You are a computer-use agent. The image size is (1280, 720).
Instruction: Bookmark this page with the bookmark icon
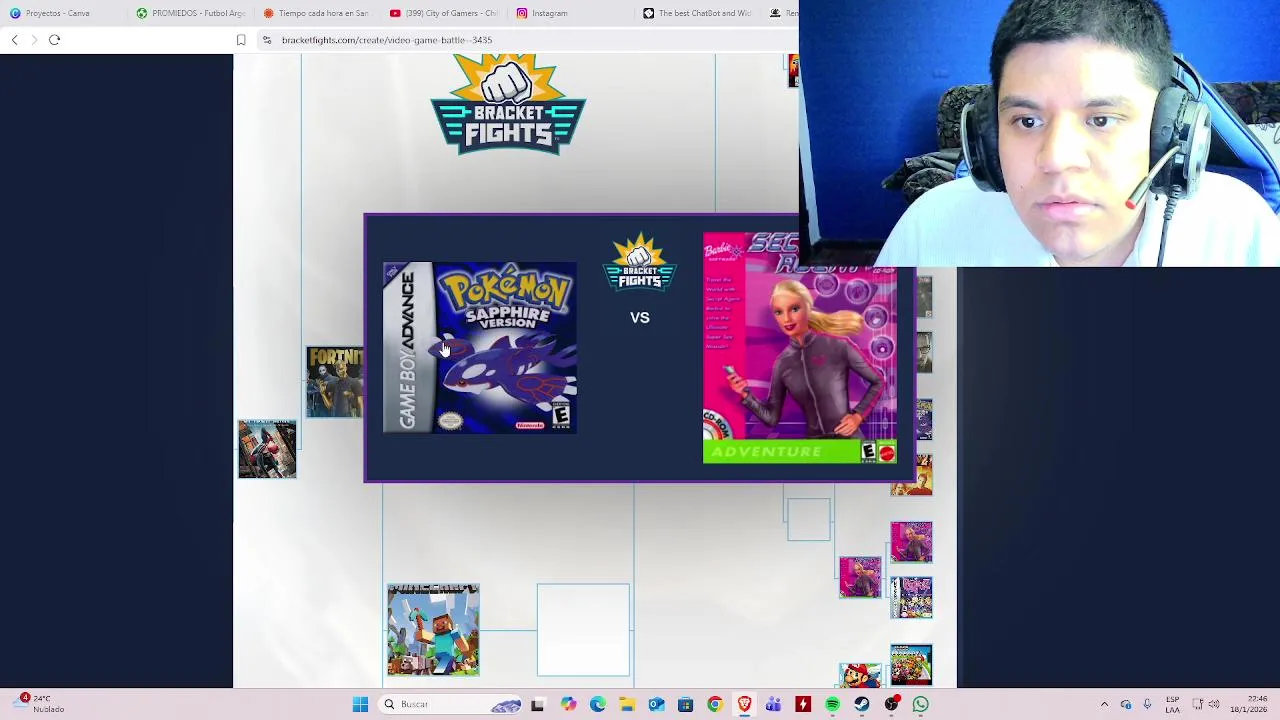click(241, 40)
